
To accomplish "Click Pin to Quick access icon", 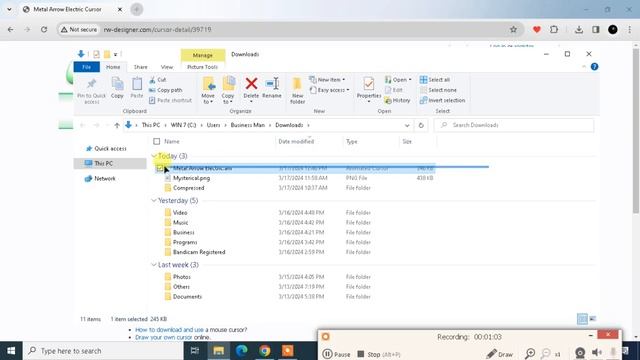I will (x=91, y=84).
